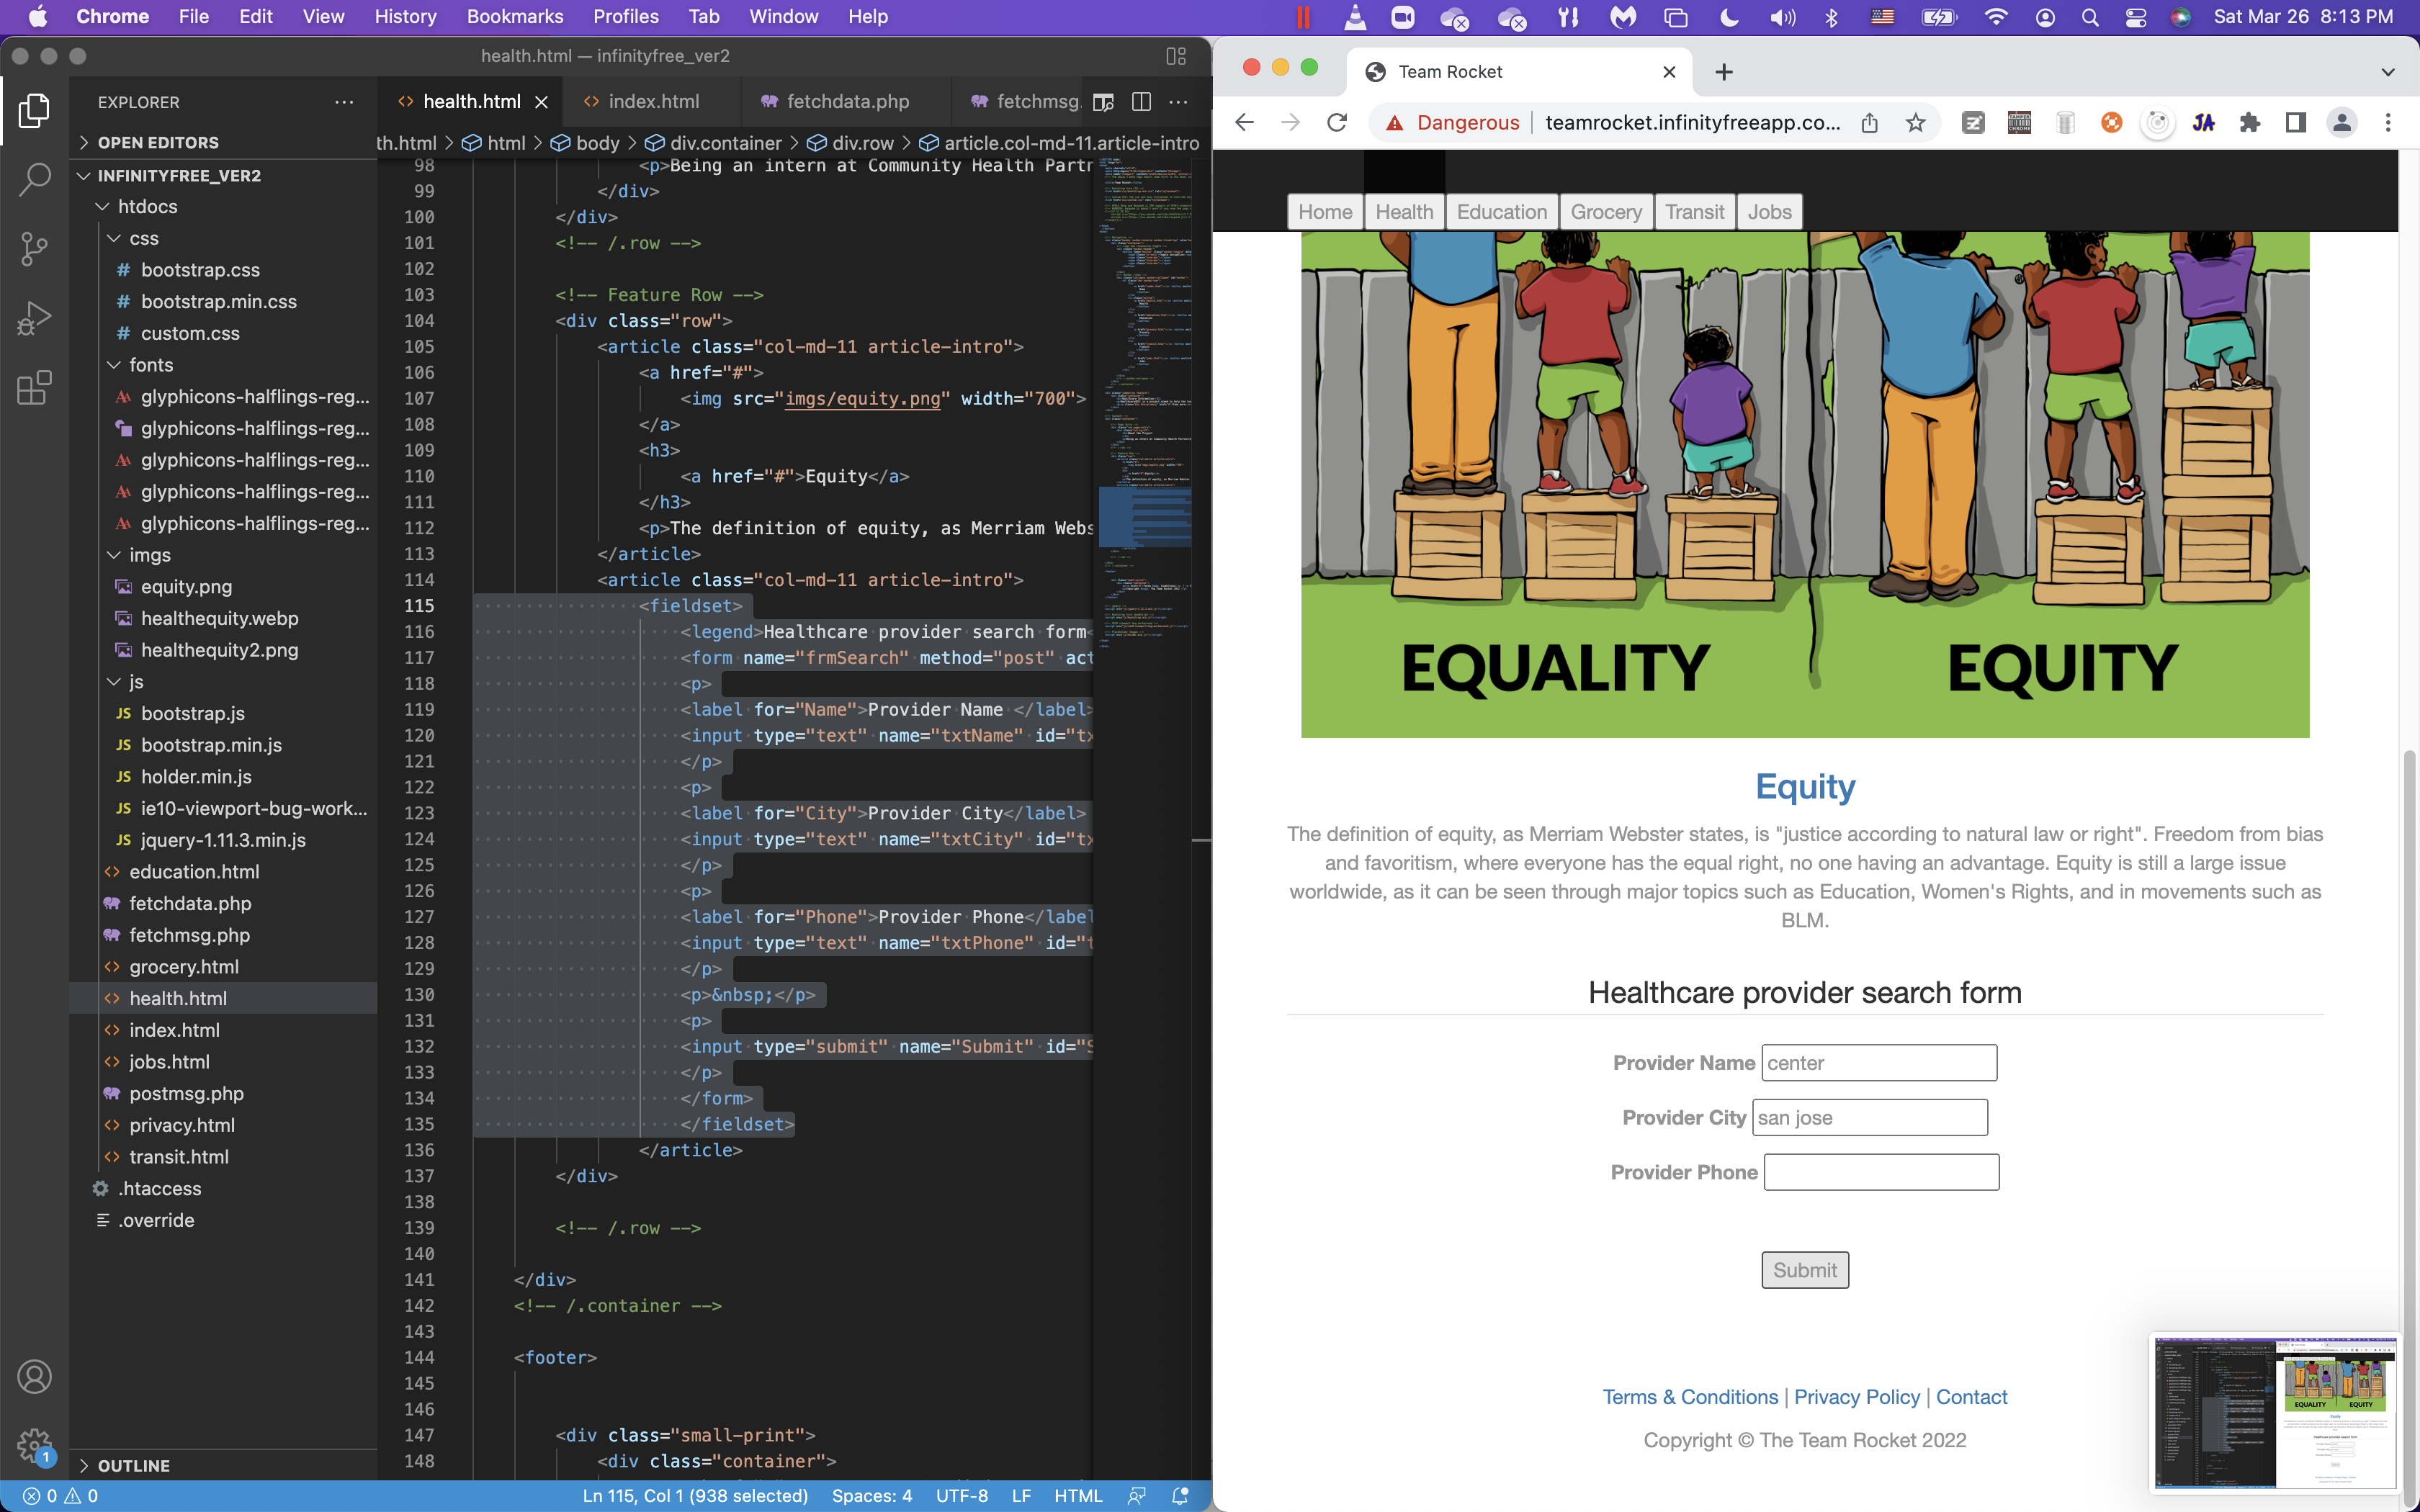The image size is (2420, 1512).
Task: Open the Search view in activity bar
Action: coord(34,180)
